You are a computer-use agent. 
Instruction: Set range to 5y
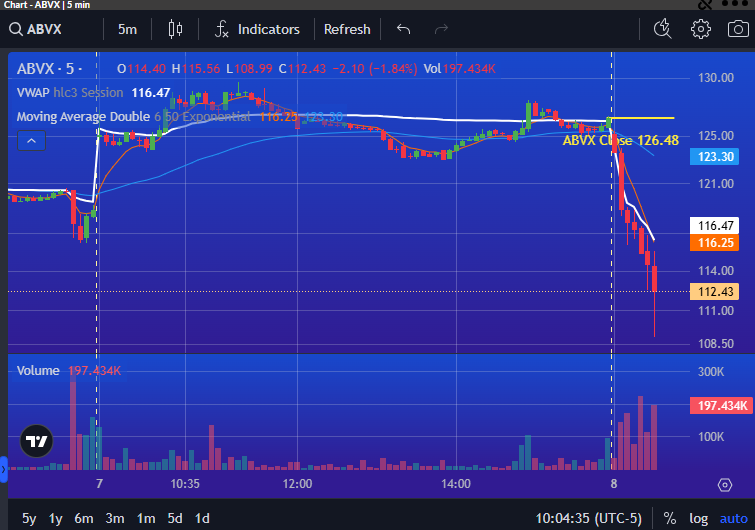tap(29, 518)
